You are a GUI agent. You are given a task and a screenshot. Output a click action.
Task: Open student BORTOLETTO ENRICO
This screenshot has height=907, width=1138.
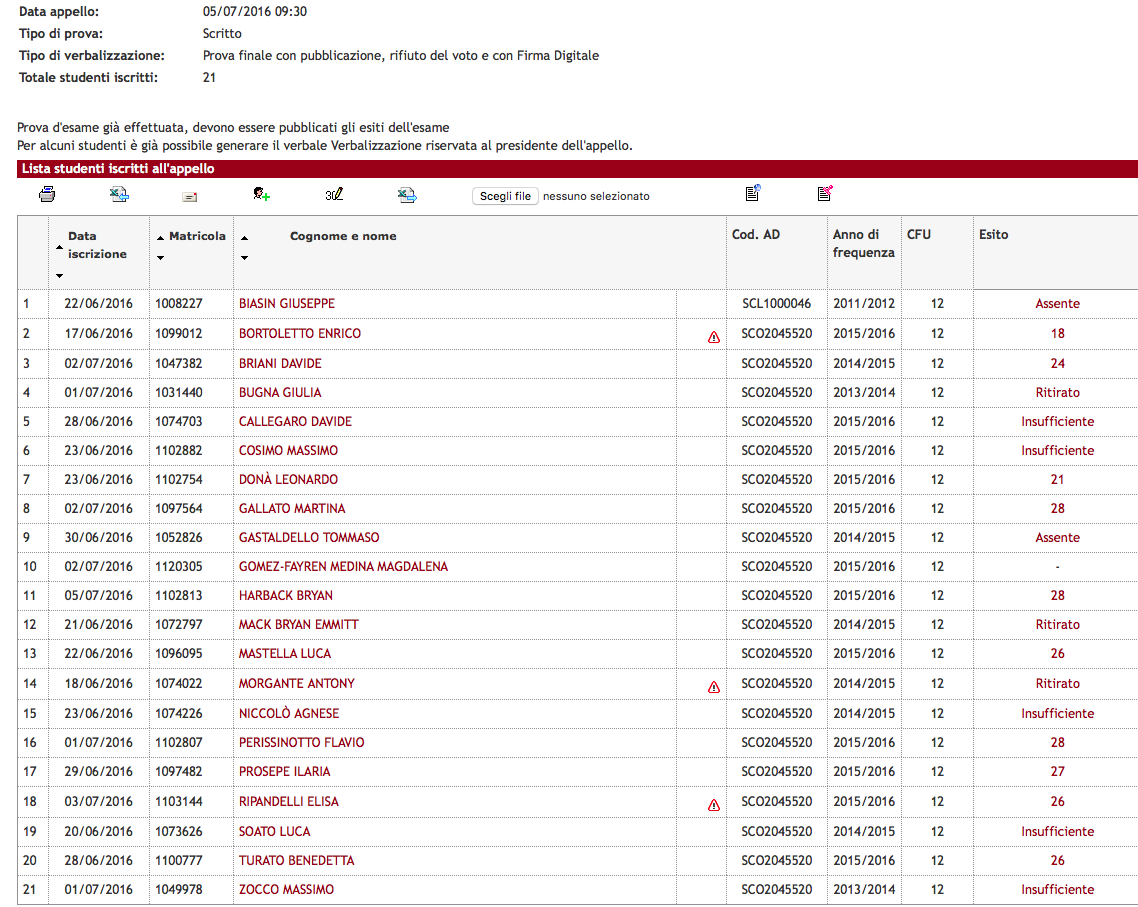(x=300, y=333)
